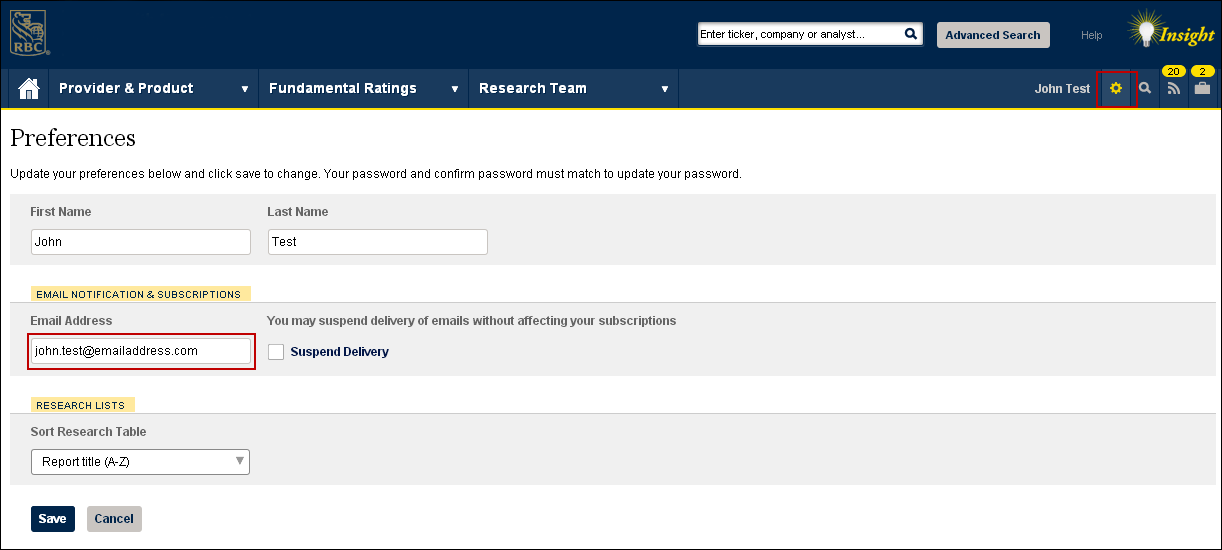This screenshot has width=1222, height=550.
Task: Expand the Provider & Product menu
Action: [154, 89]
